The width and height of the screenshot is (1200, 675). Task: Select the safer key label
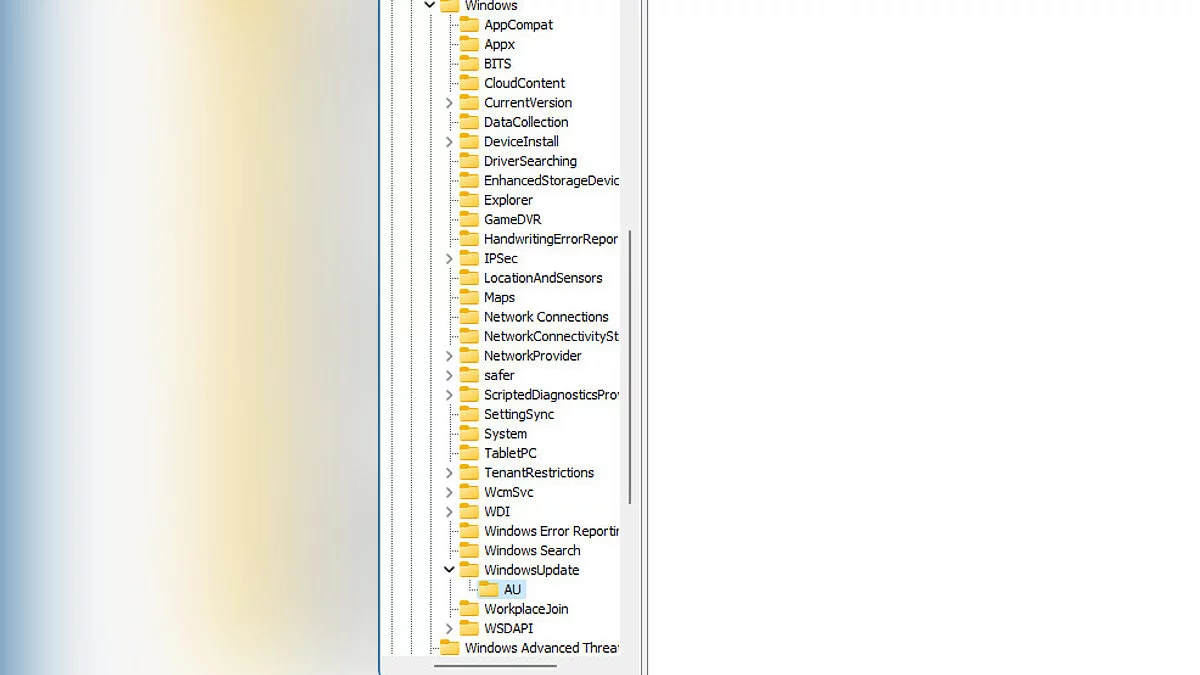(499, 376)
